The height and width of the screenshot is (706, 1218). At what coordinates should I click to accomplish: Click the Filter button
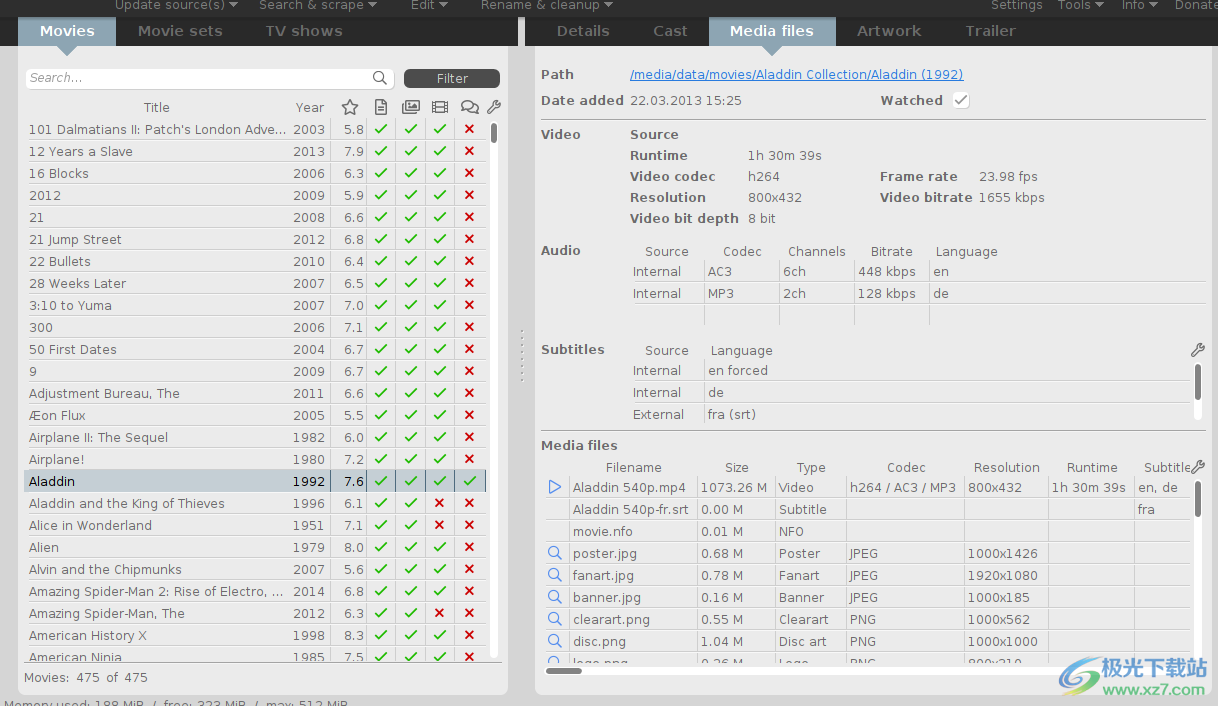[x=452, y=78]
